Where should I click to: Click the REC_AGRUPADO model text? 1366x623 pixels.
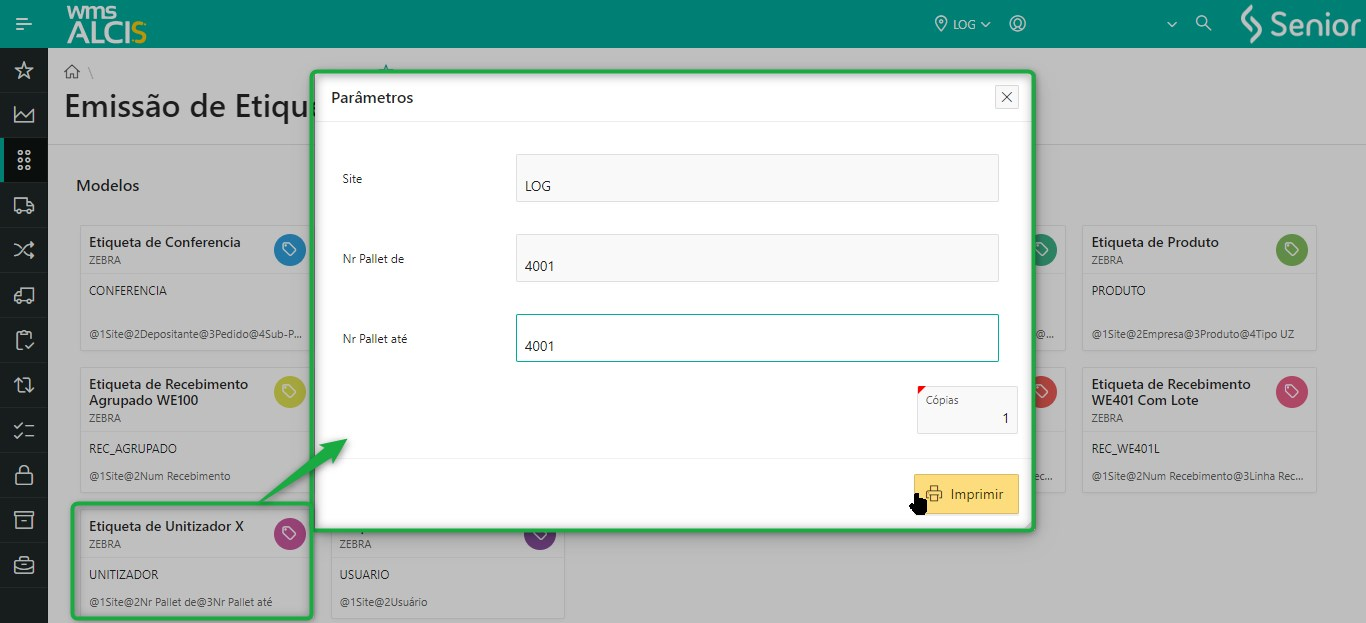pos(133,449)
